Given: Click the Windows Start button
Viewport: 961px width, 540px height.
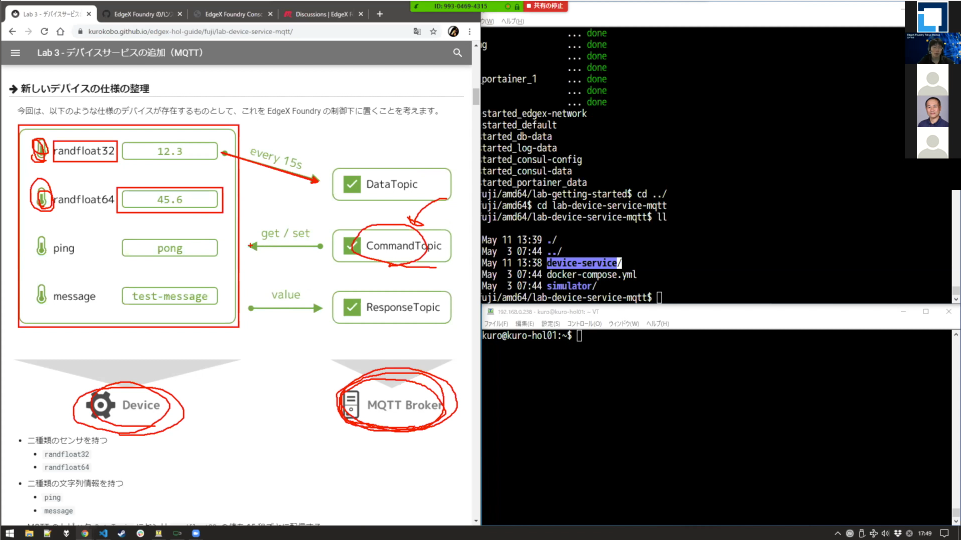Looking at the screenshot, I should pyautogui.click(x=9, y=532).
